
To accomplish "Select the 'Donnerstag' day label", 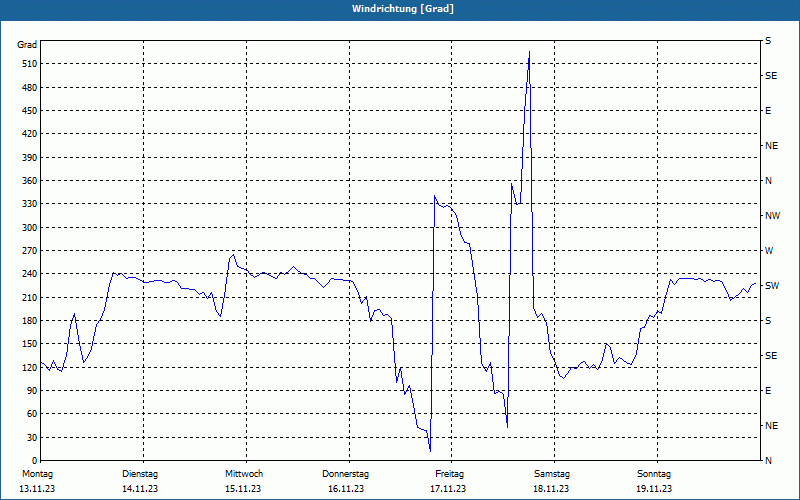I will pyautogui.click(x=345, y=474).
